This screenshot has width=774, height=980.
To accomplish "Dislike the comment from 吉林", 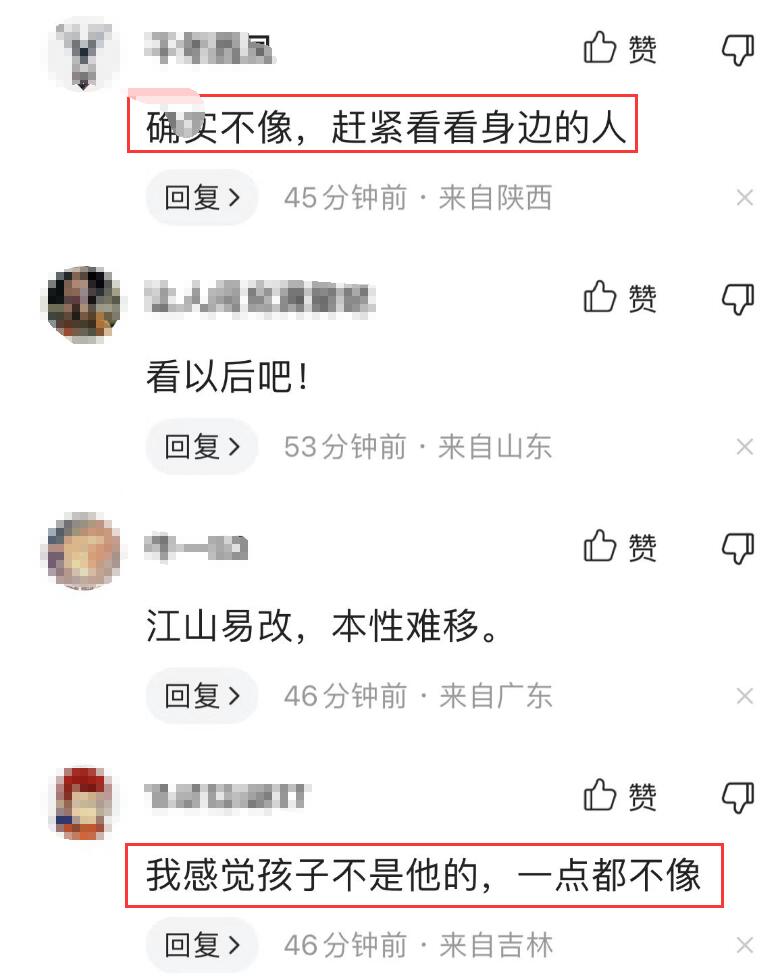I will tap(738, 797).
